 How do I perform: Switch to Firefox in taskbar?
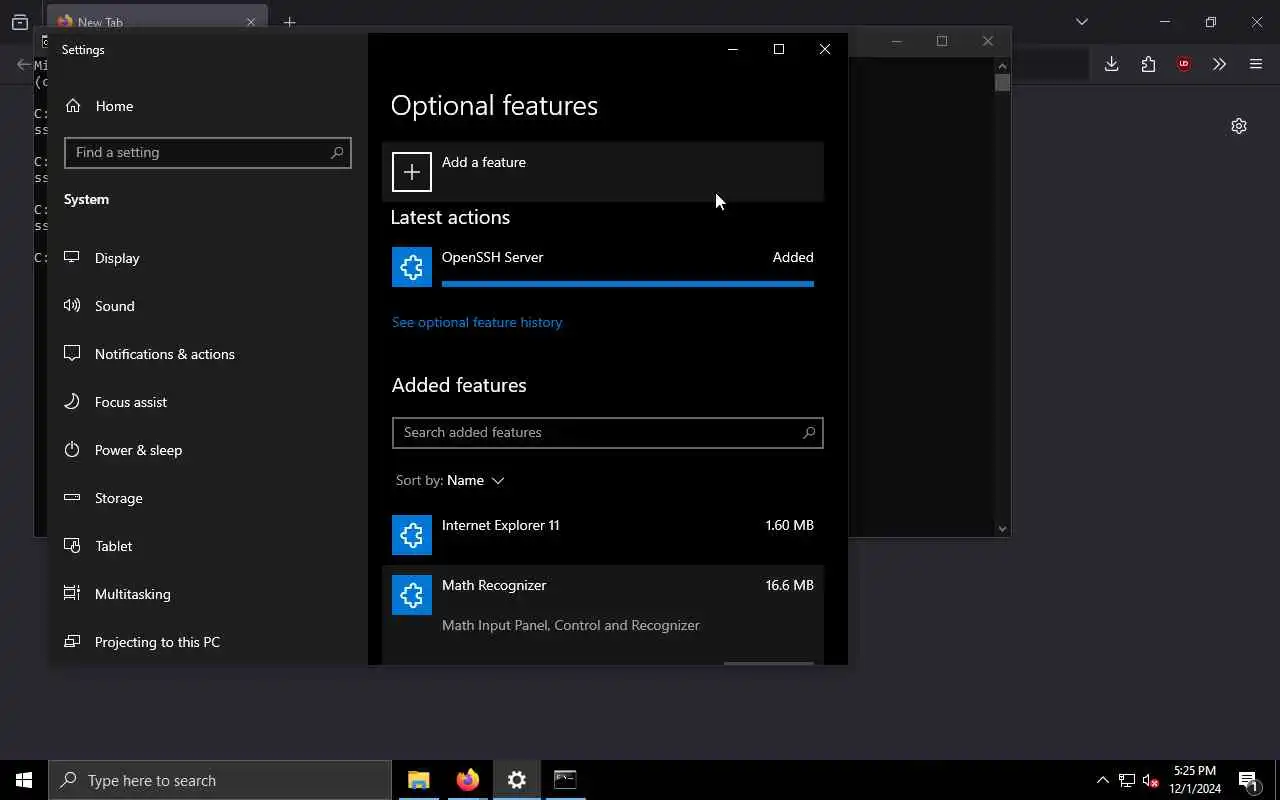pos(467,780)
